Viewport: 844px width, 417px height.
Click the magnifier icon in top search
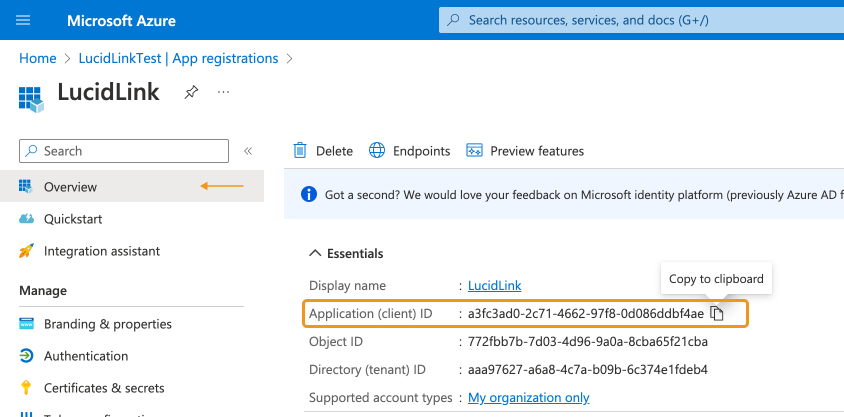[453, 20]
